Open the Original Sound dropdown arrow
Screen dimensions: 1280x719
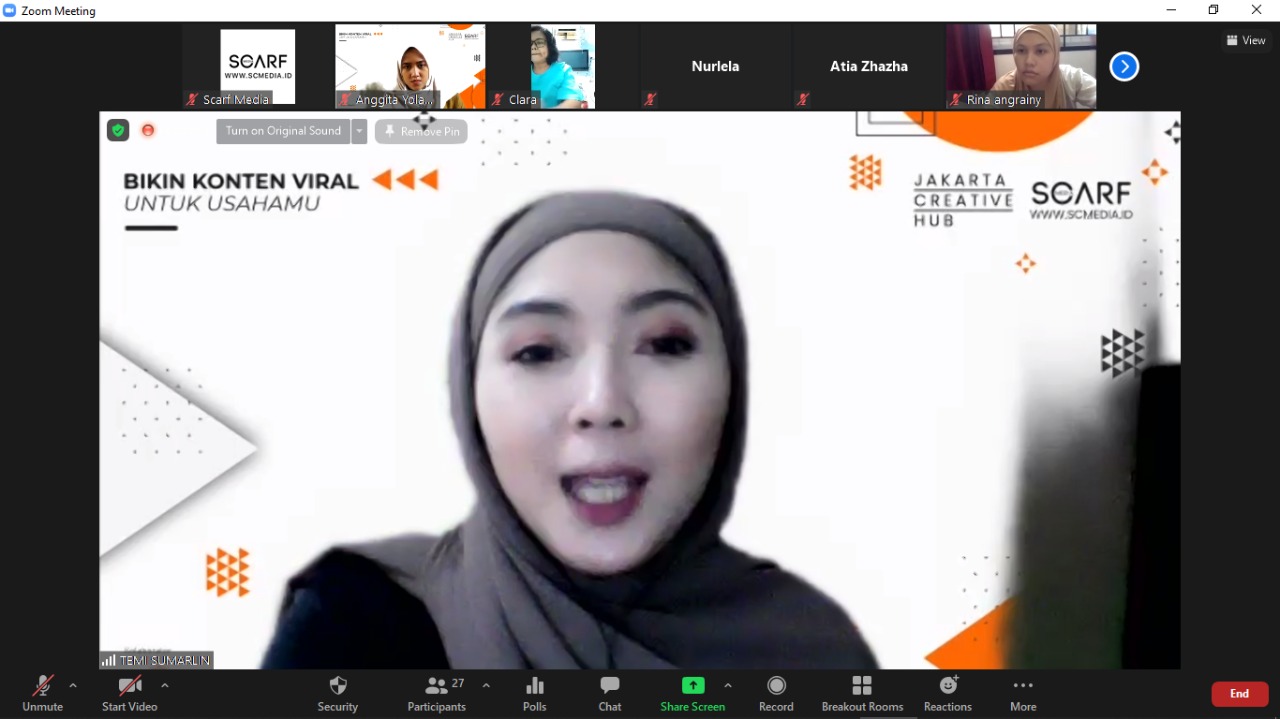359,131
